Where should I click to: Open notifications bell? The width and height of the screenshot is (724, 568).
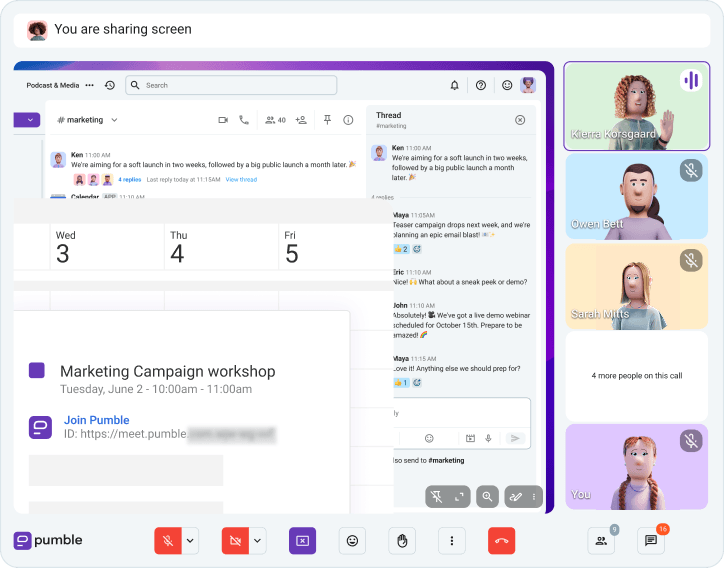[x=454, y=85]
